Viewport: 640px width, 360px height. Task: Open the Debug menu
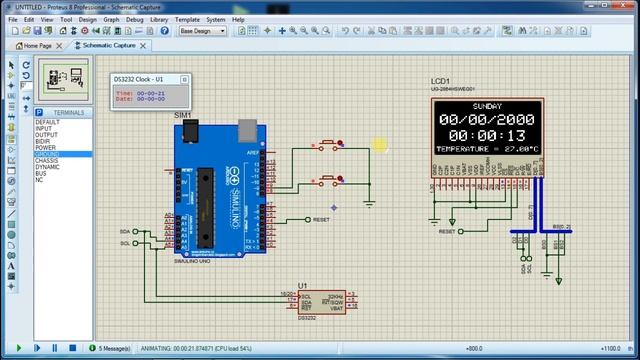[x=134, y=20]
